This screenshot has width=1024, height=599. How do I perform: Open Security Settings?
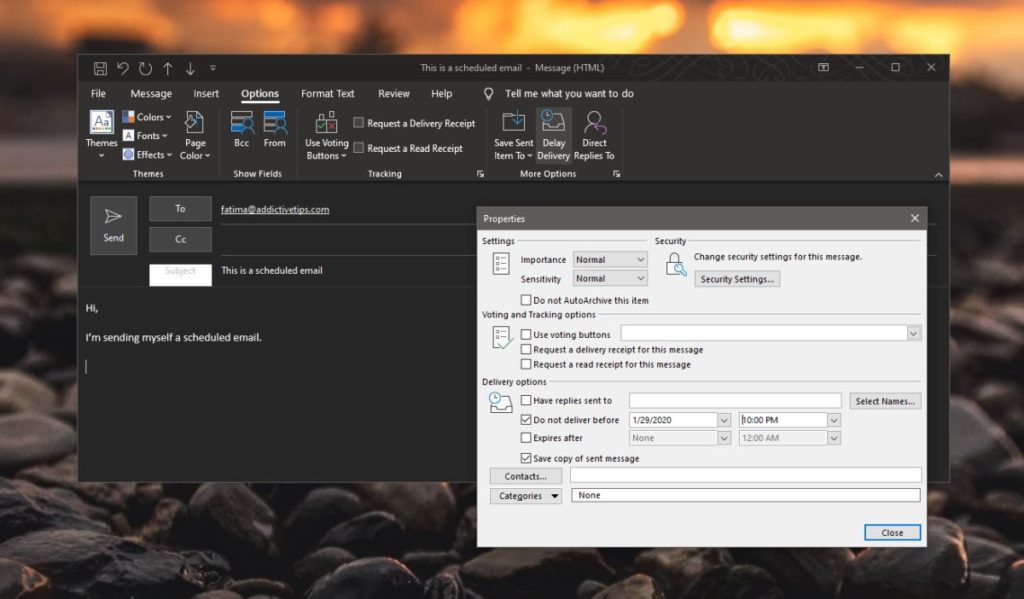737,278
